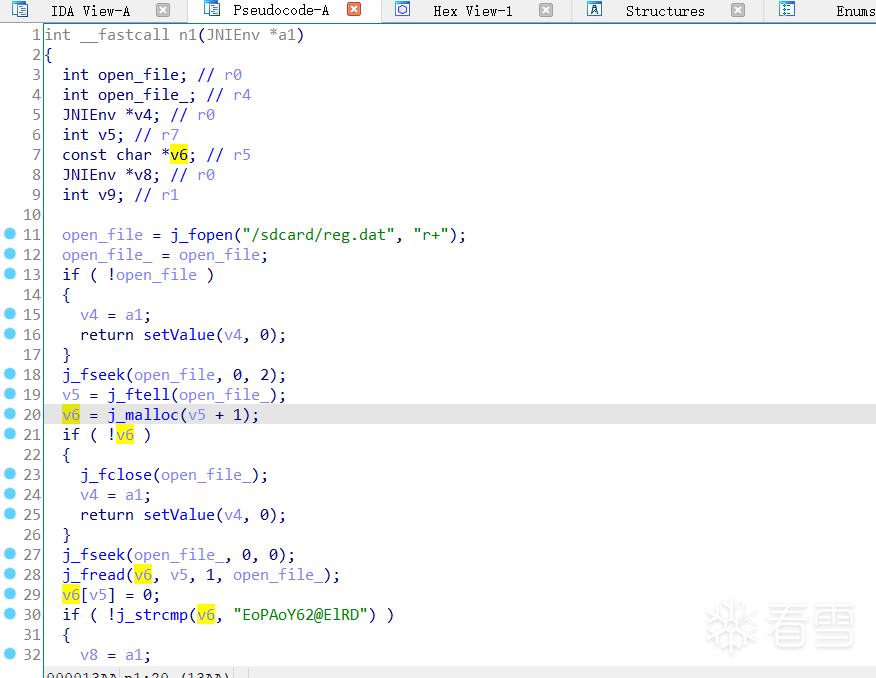Click line number 10

[32, 215]
